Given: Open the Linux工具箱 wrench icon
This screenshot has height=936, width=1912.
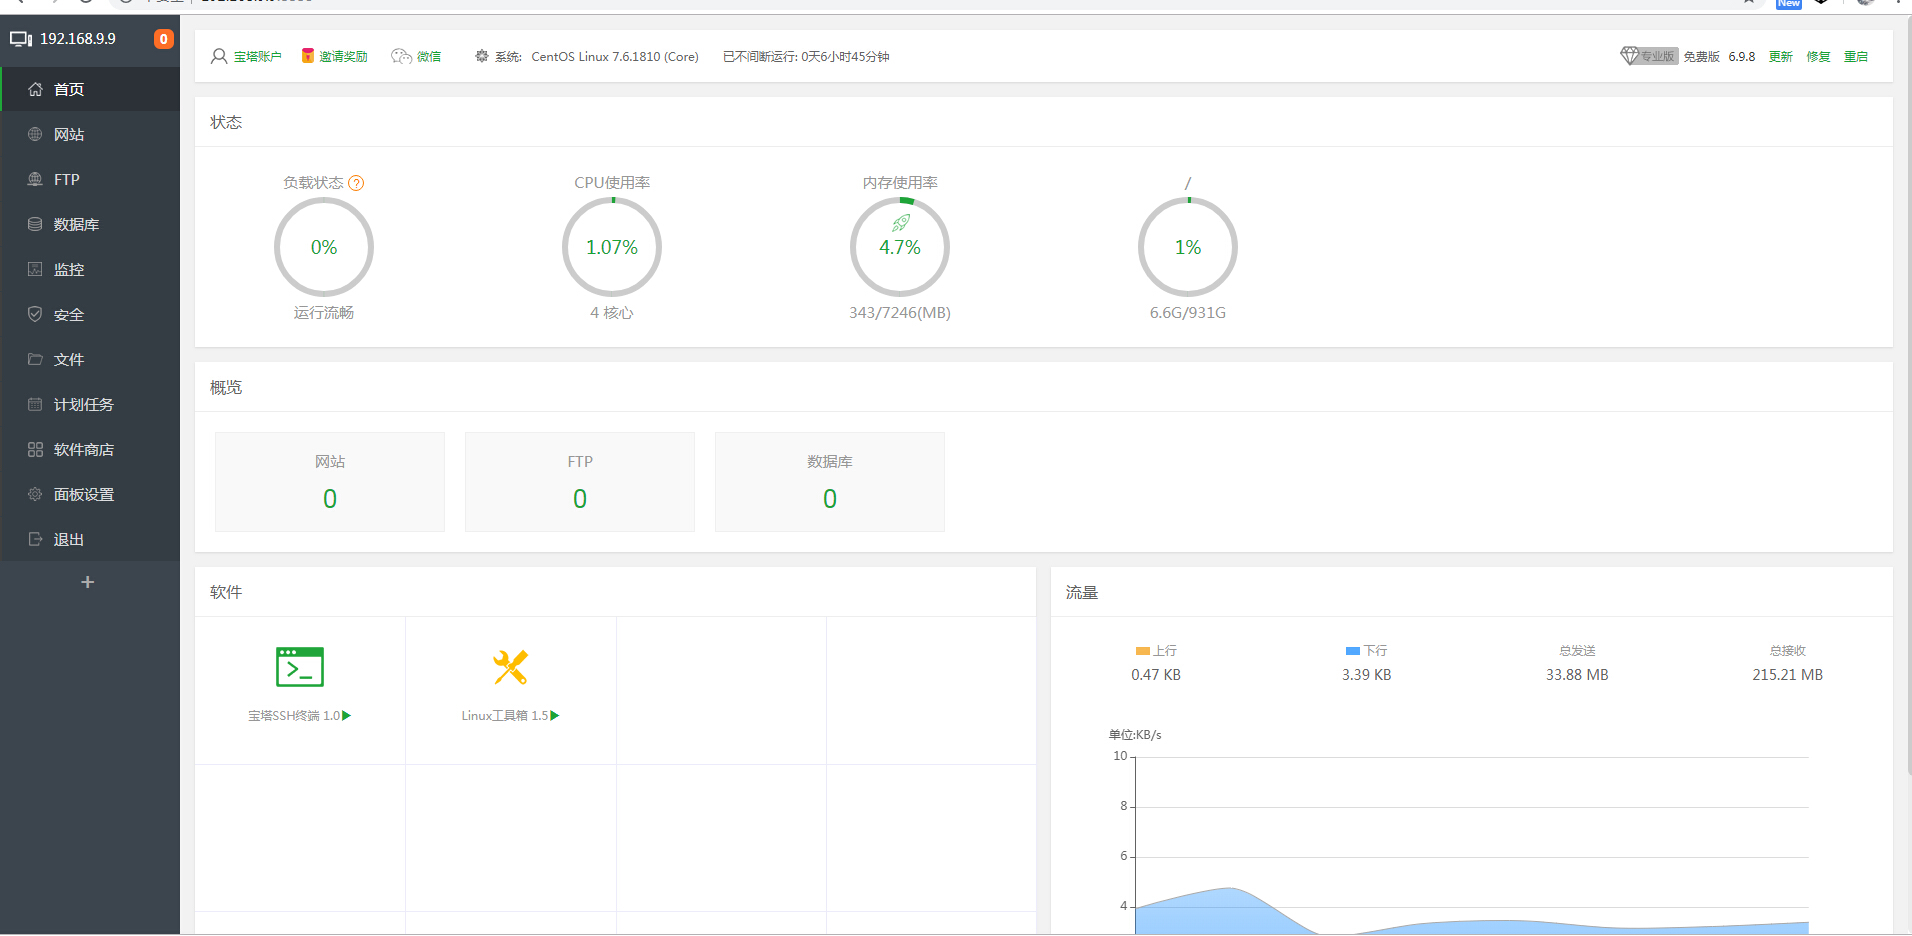Looking at the screenshot, I should click(510, 667).
